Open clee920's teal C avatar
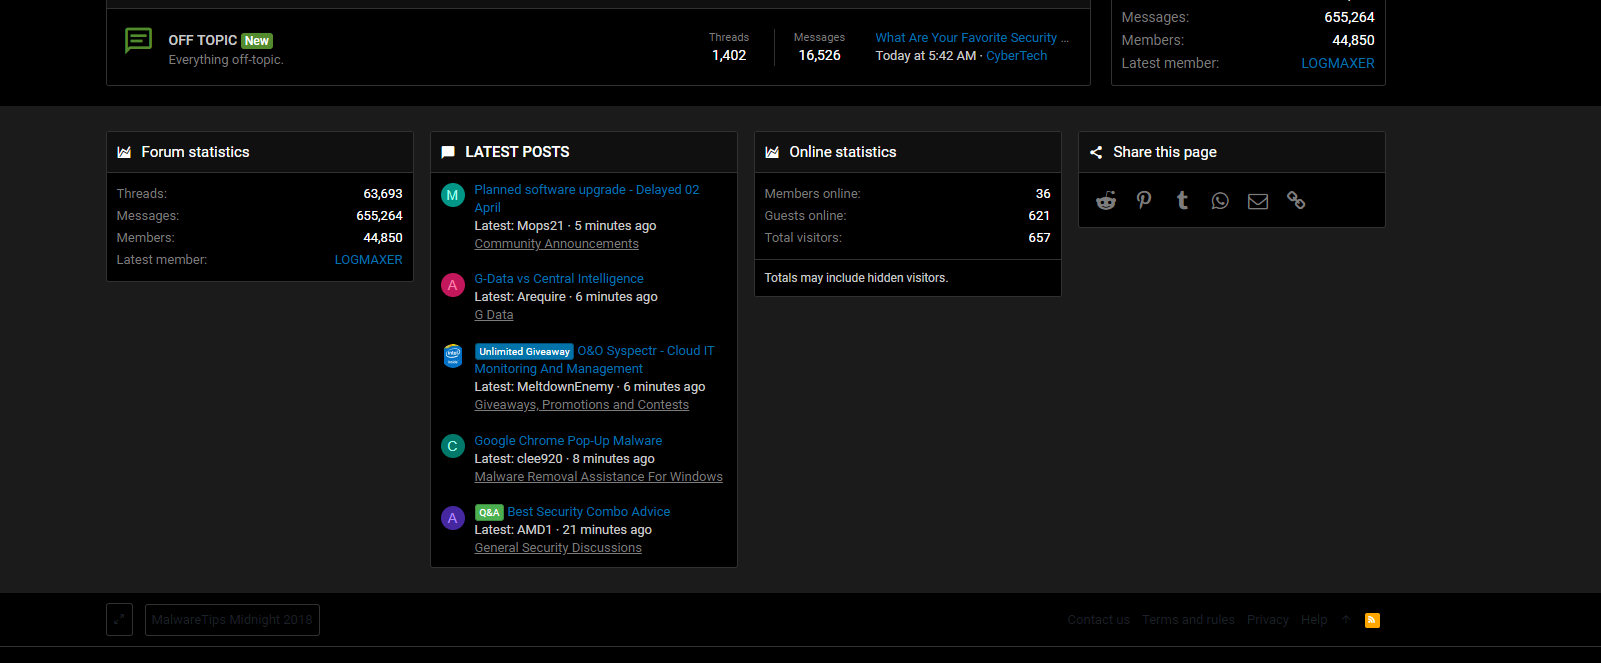The width and height of the screenshot is (1601, 663). [452, 446]
